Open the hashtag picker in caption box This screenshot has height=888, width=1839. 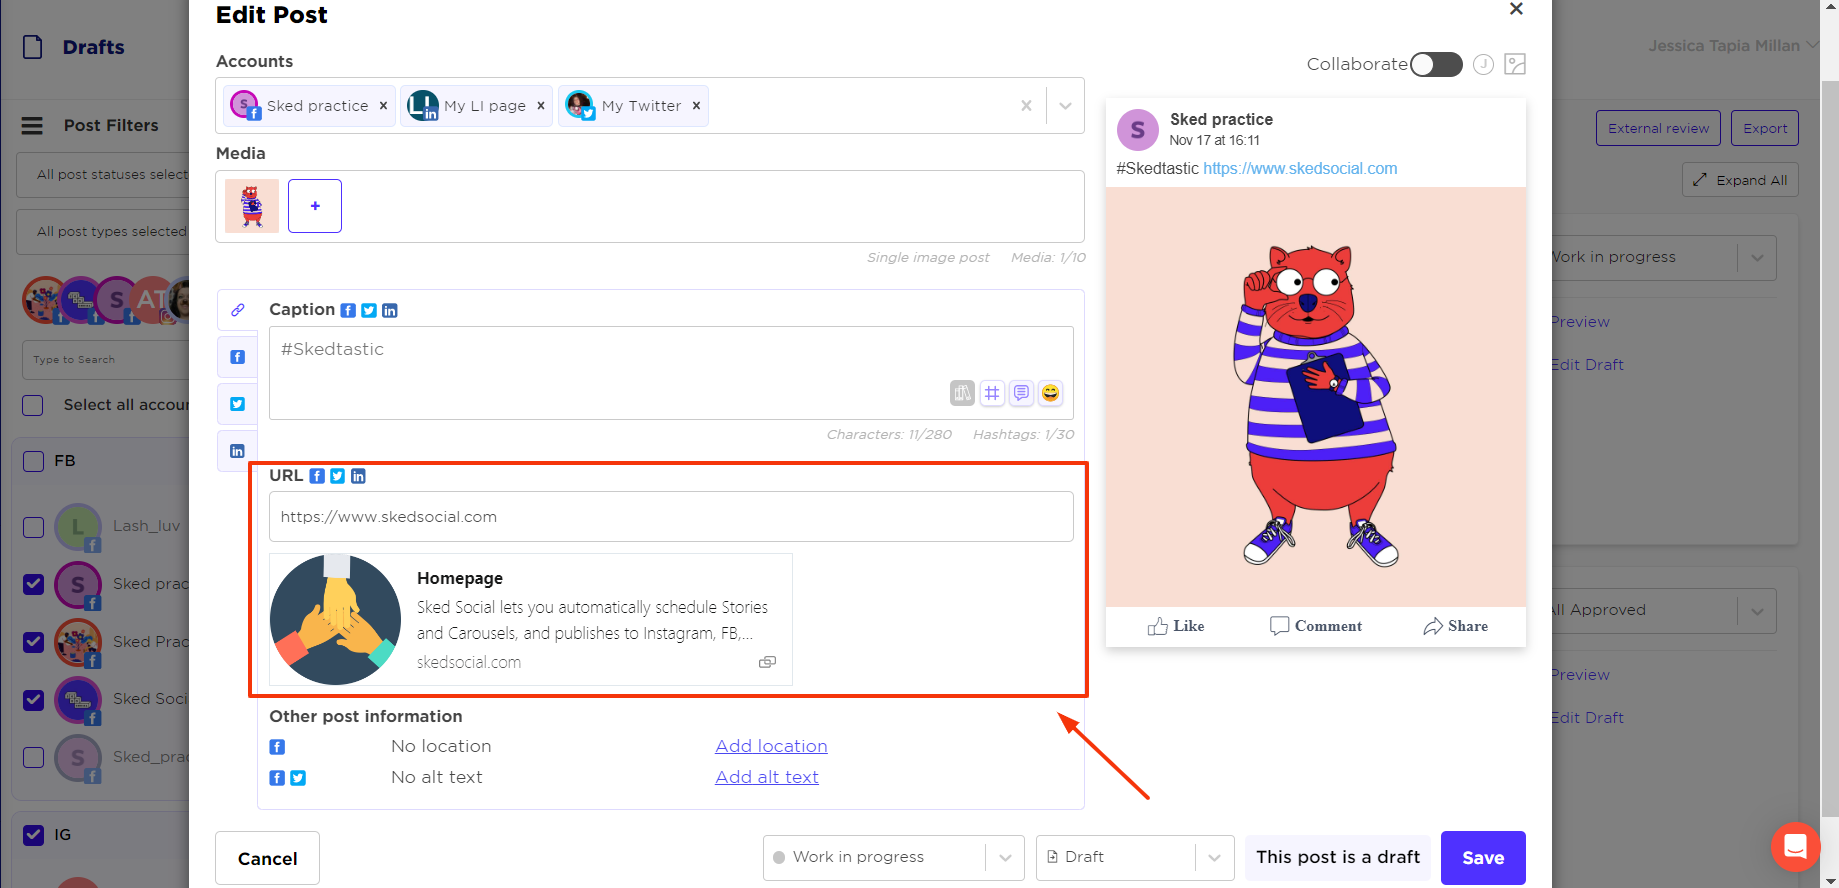point(991,393)
